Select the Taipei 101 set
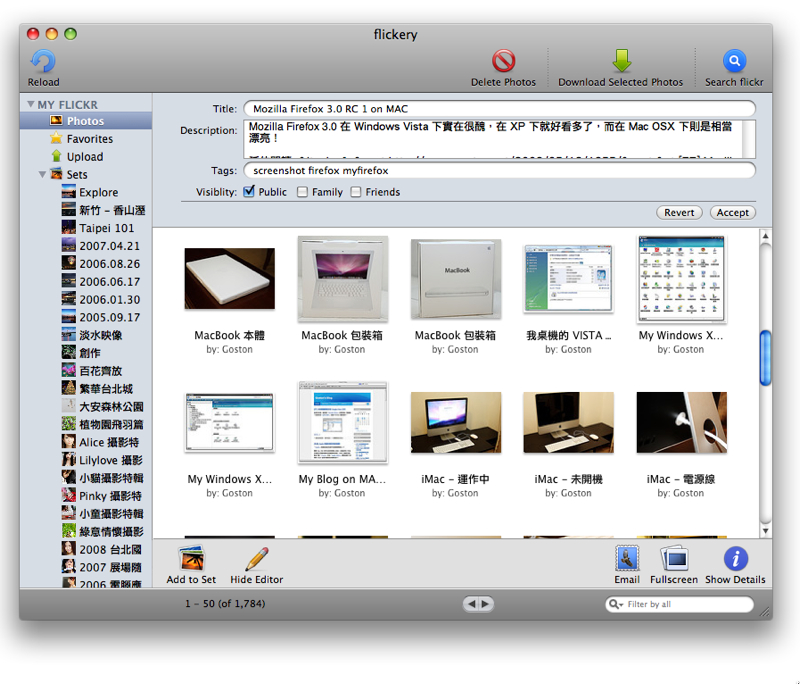The width and height of the screenshot is (800, 684). tap(86, 228)
